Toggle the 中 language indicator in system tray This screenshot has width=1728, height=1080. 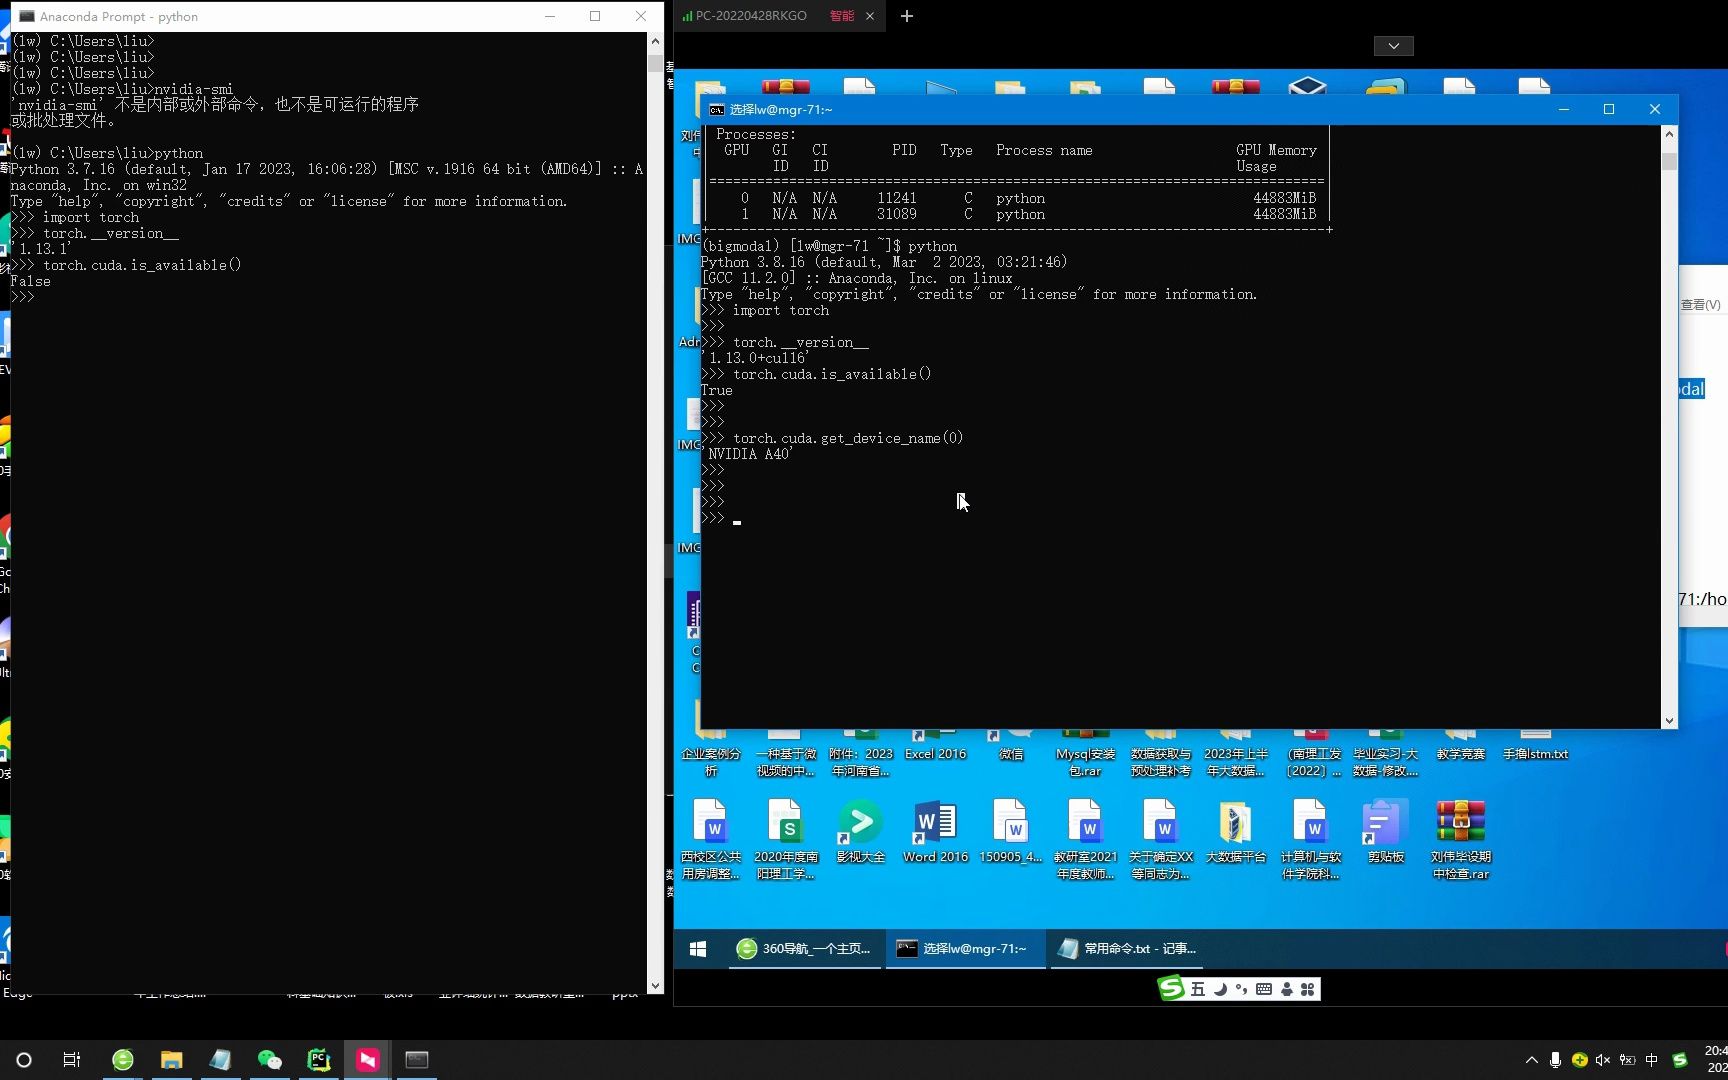1652,1060
